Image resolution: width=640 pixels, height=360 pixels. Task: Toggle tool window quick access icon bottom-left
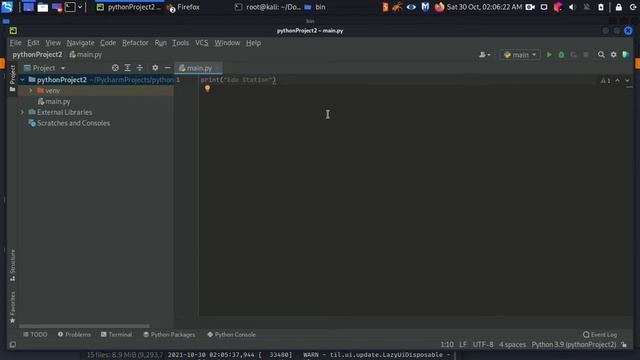click(13, 345)
